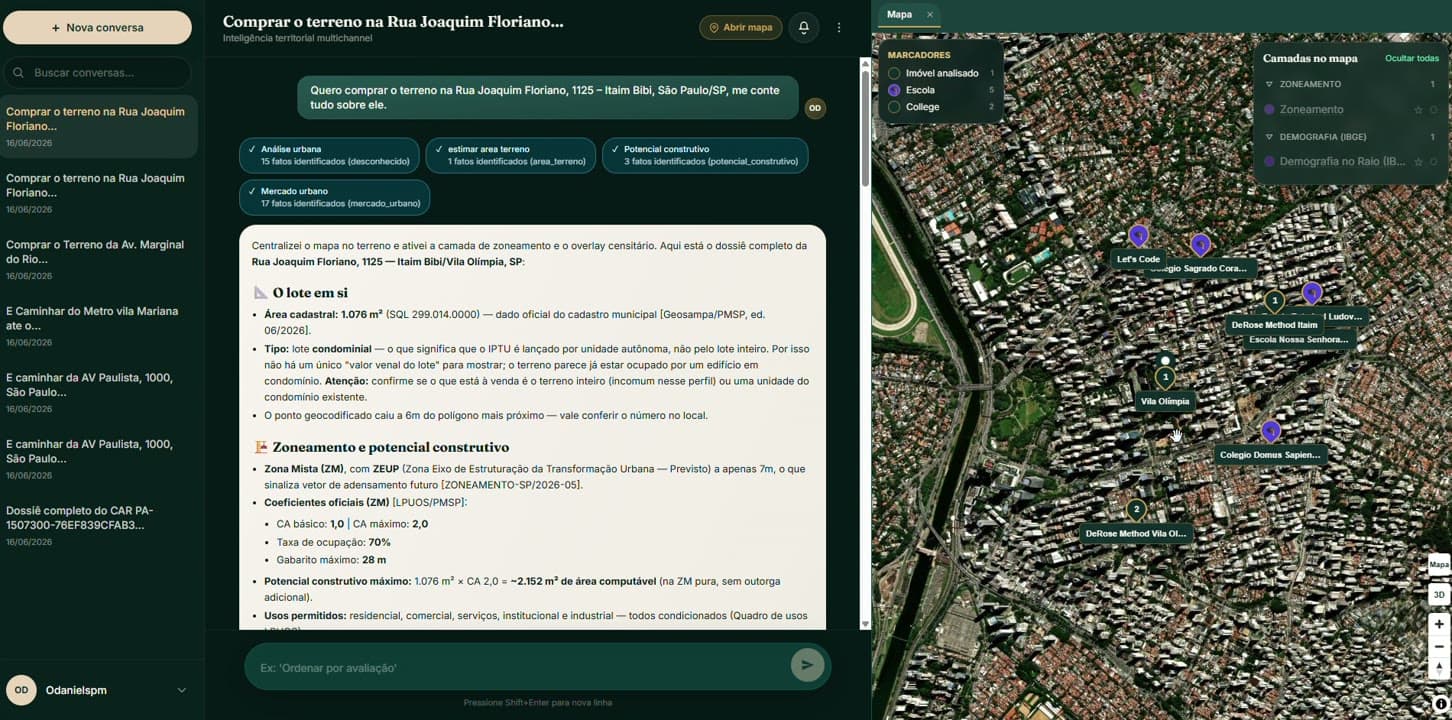Click the chat scrollbar down arrow

pyautogui.click(x=866, y=624)
